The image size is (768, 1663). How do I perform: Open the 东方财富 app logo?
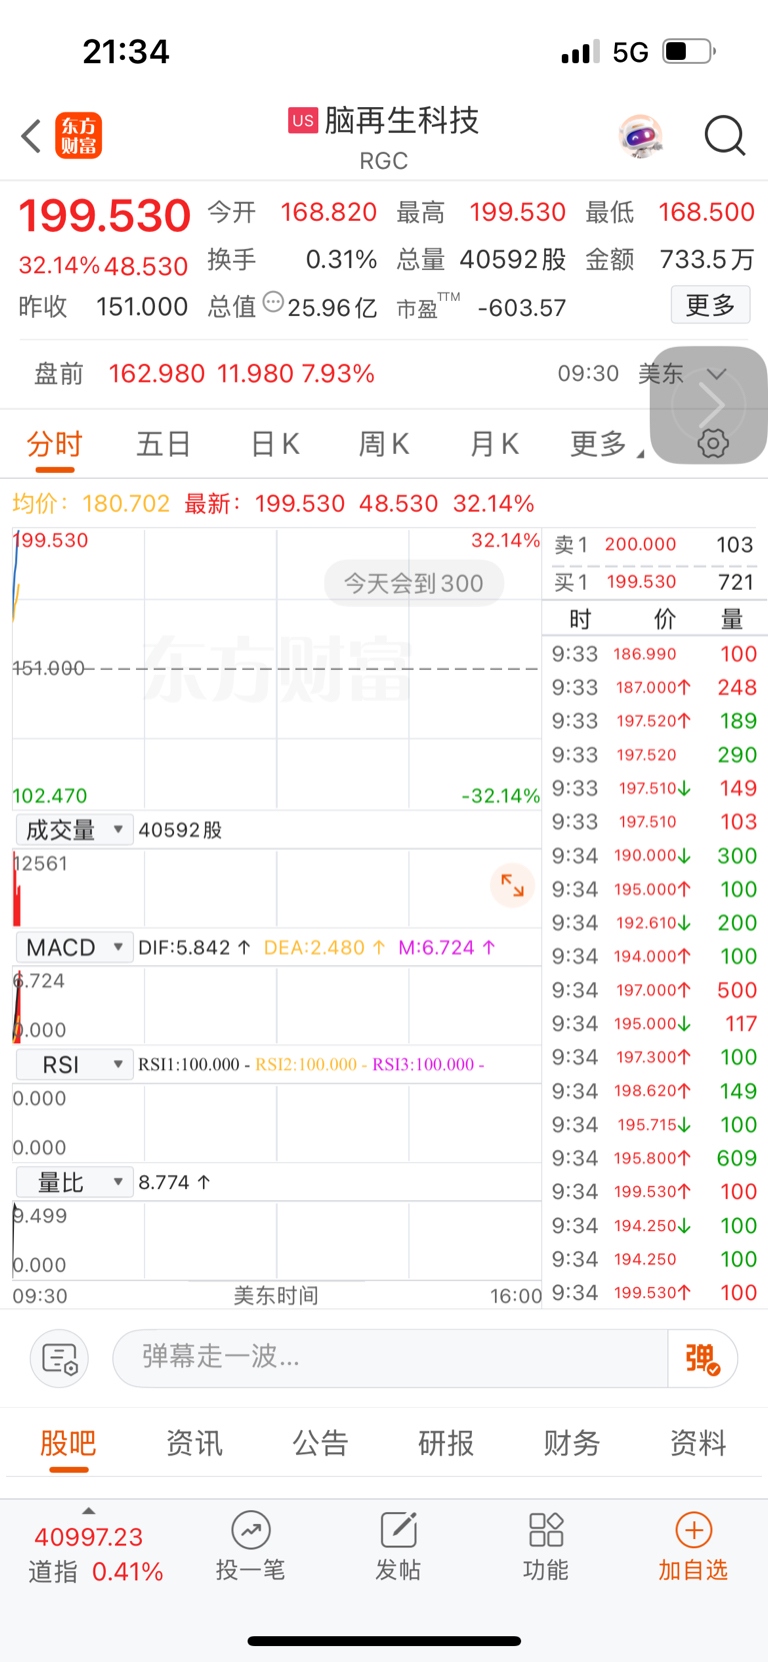(79, 136)
